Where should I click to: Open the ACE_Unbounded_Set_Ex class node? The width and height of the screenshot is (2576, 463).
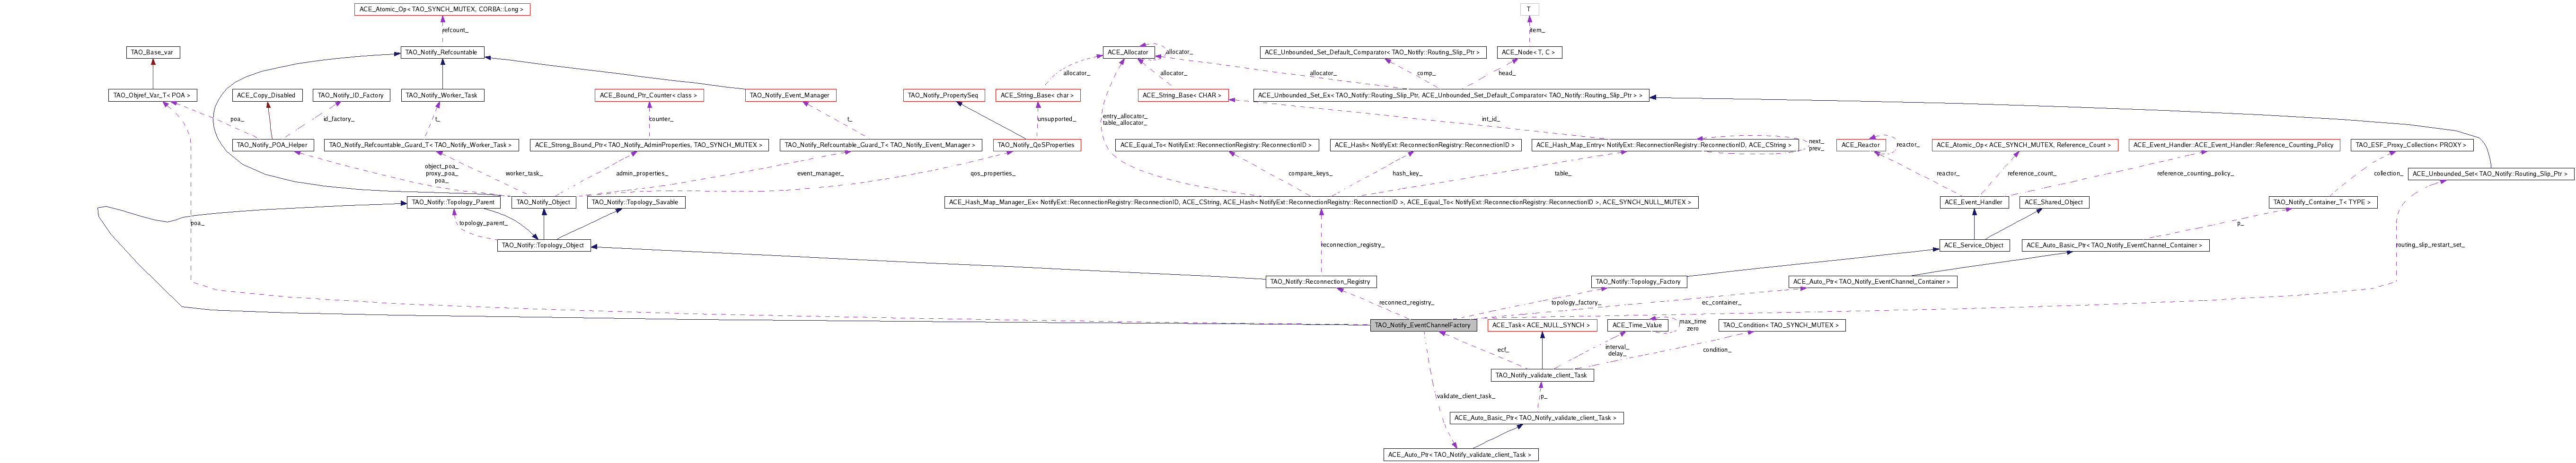coord(1451,95)
